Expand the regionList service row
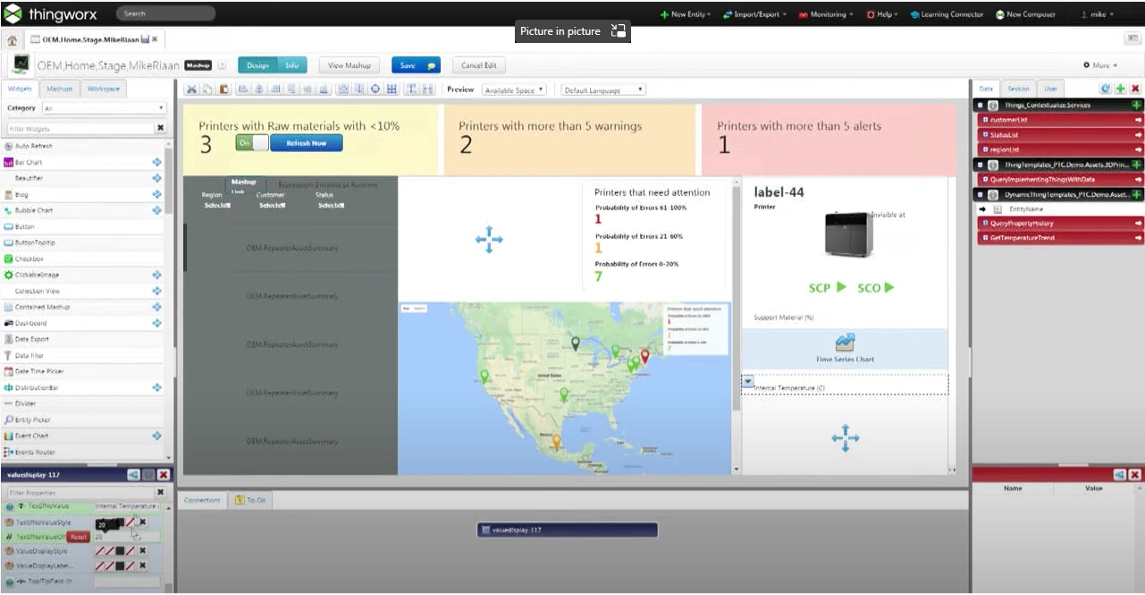The height and width of the screenshot is (595, 1145). click(985, 149)
